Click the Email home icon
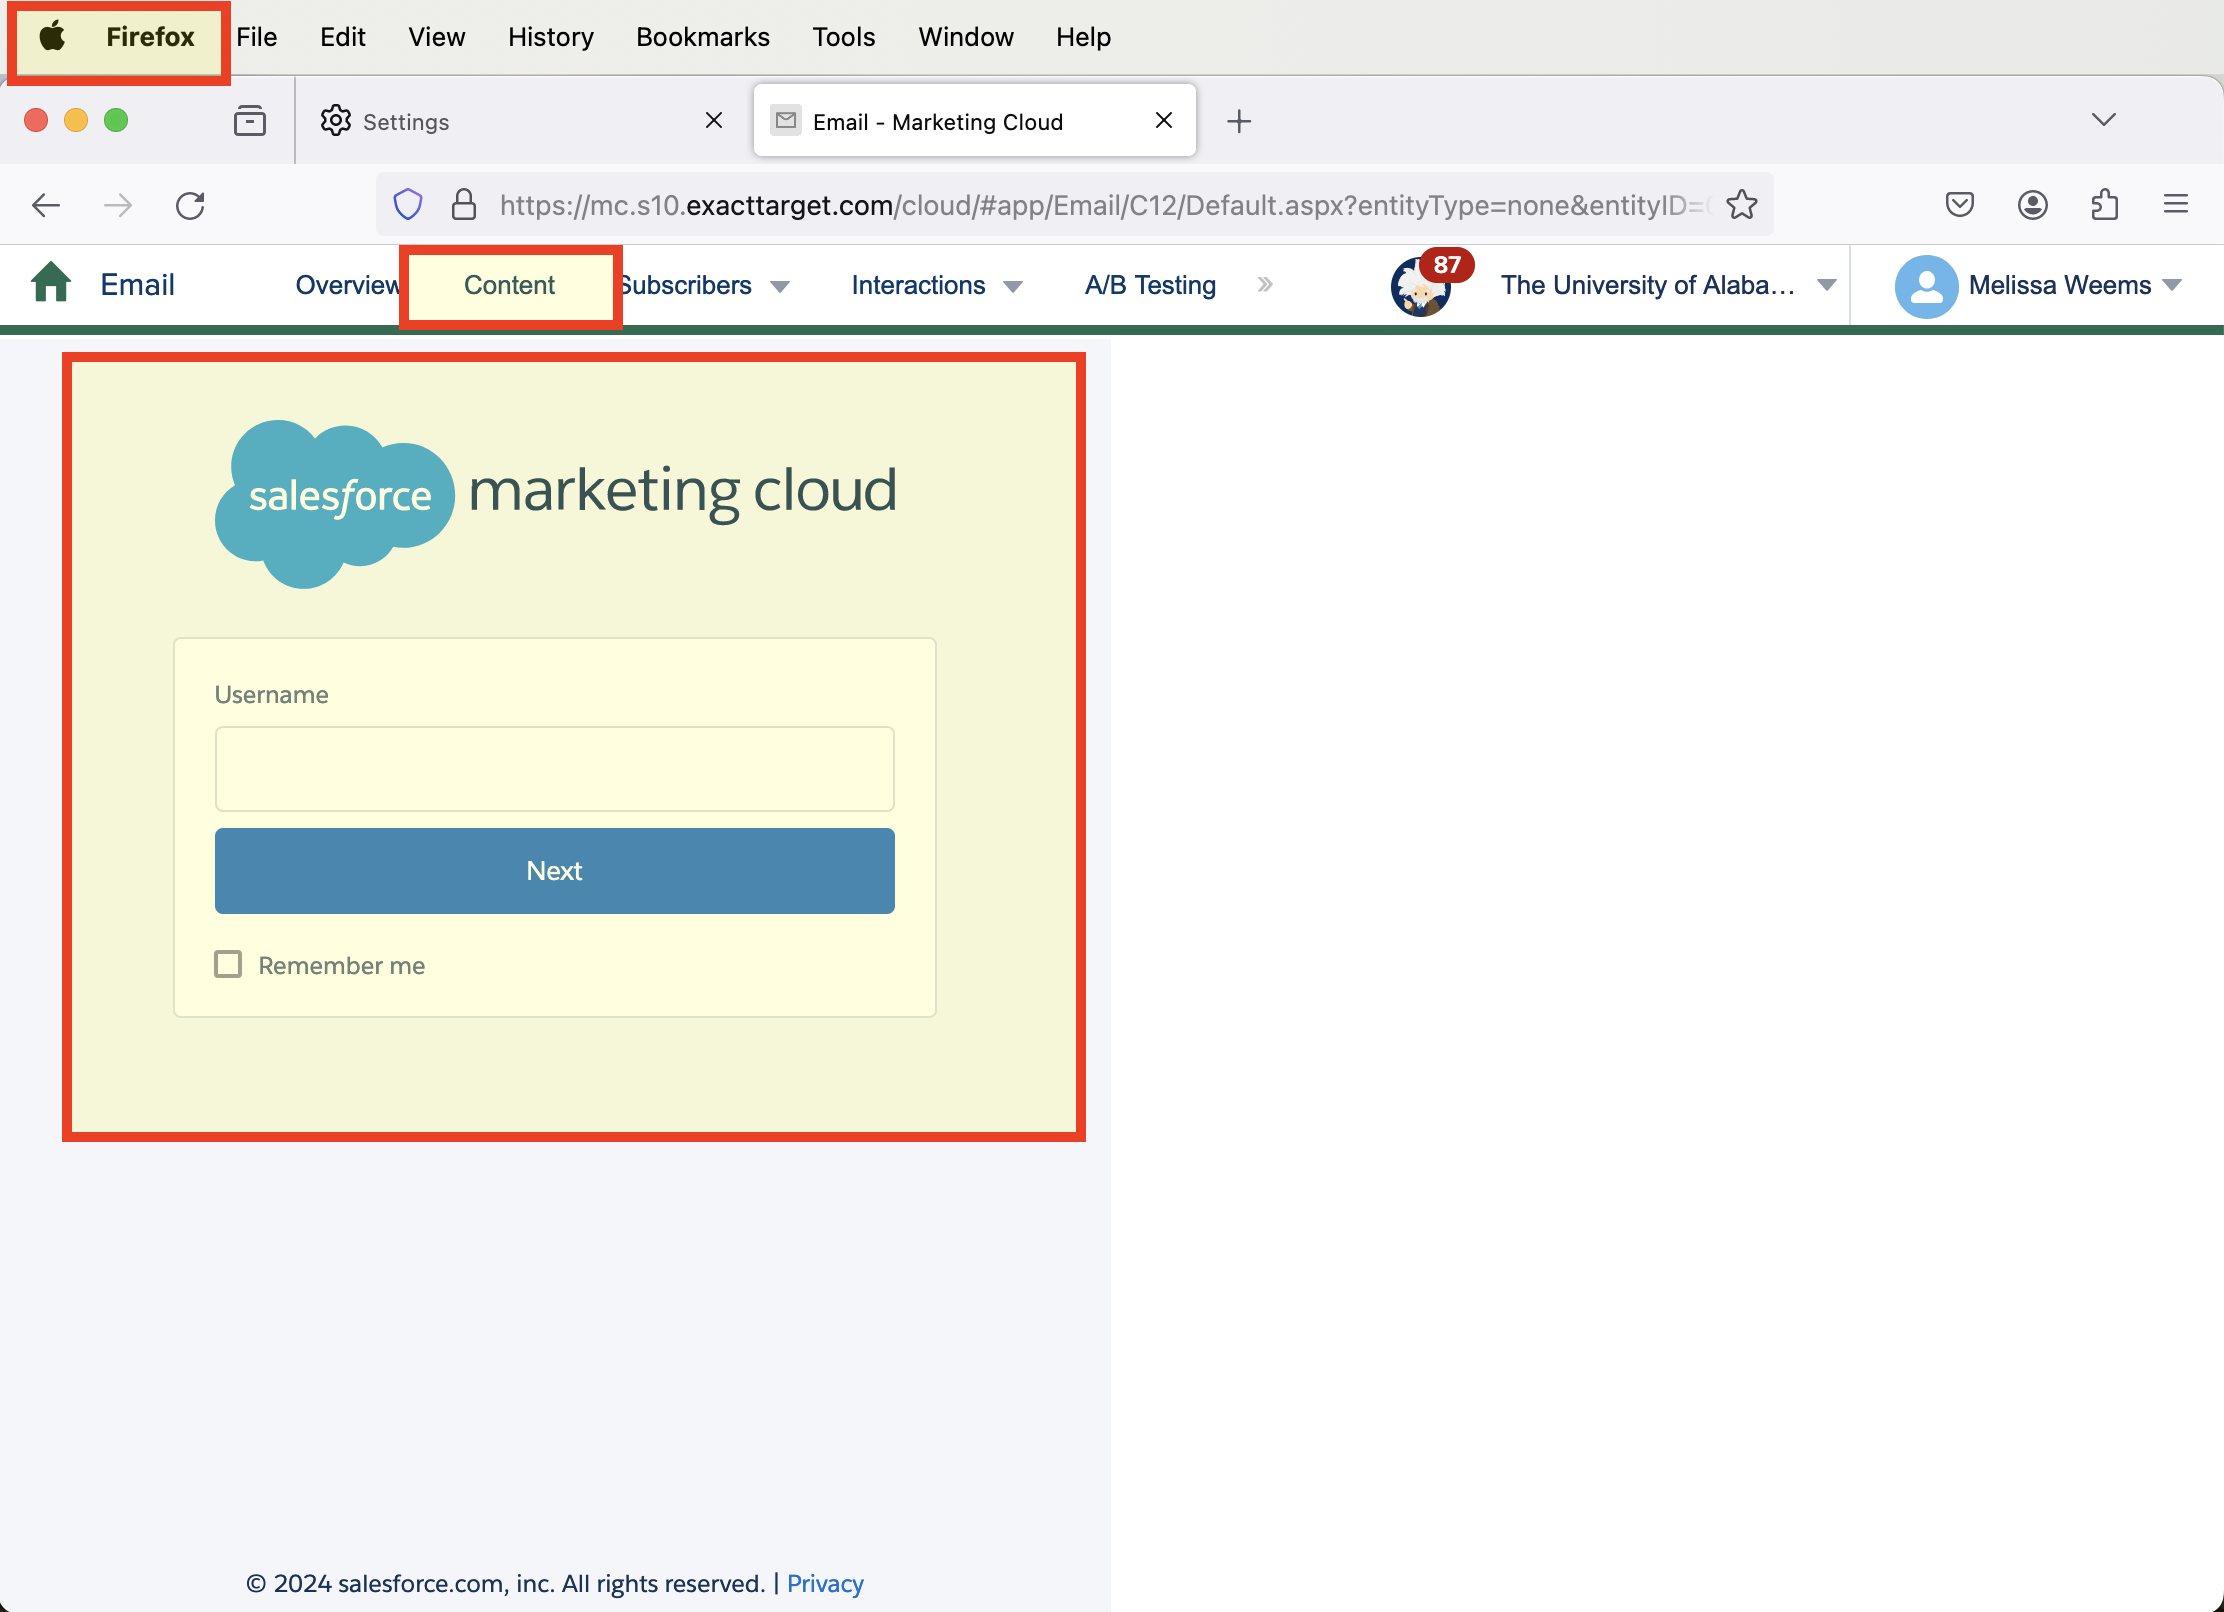 click(49, 284)
